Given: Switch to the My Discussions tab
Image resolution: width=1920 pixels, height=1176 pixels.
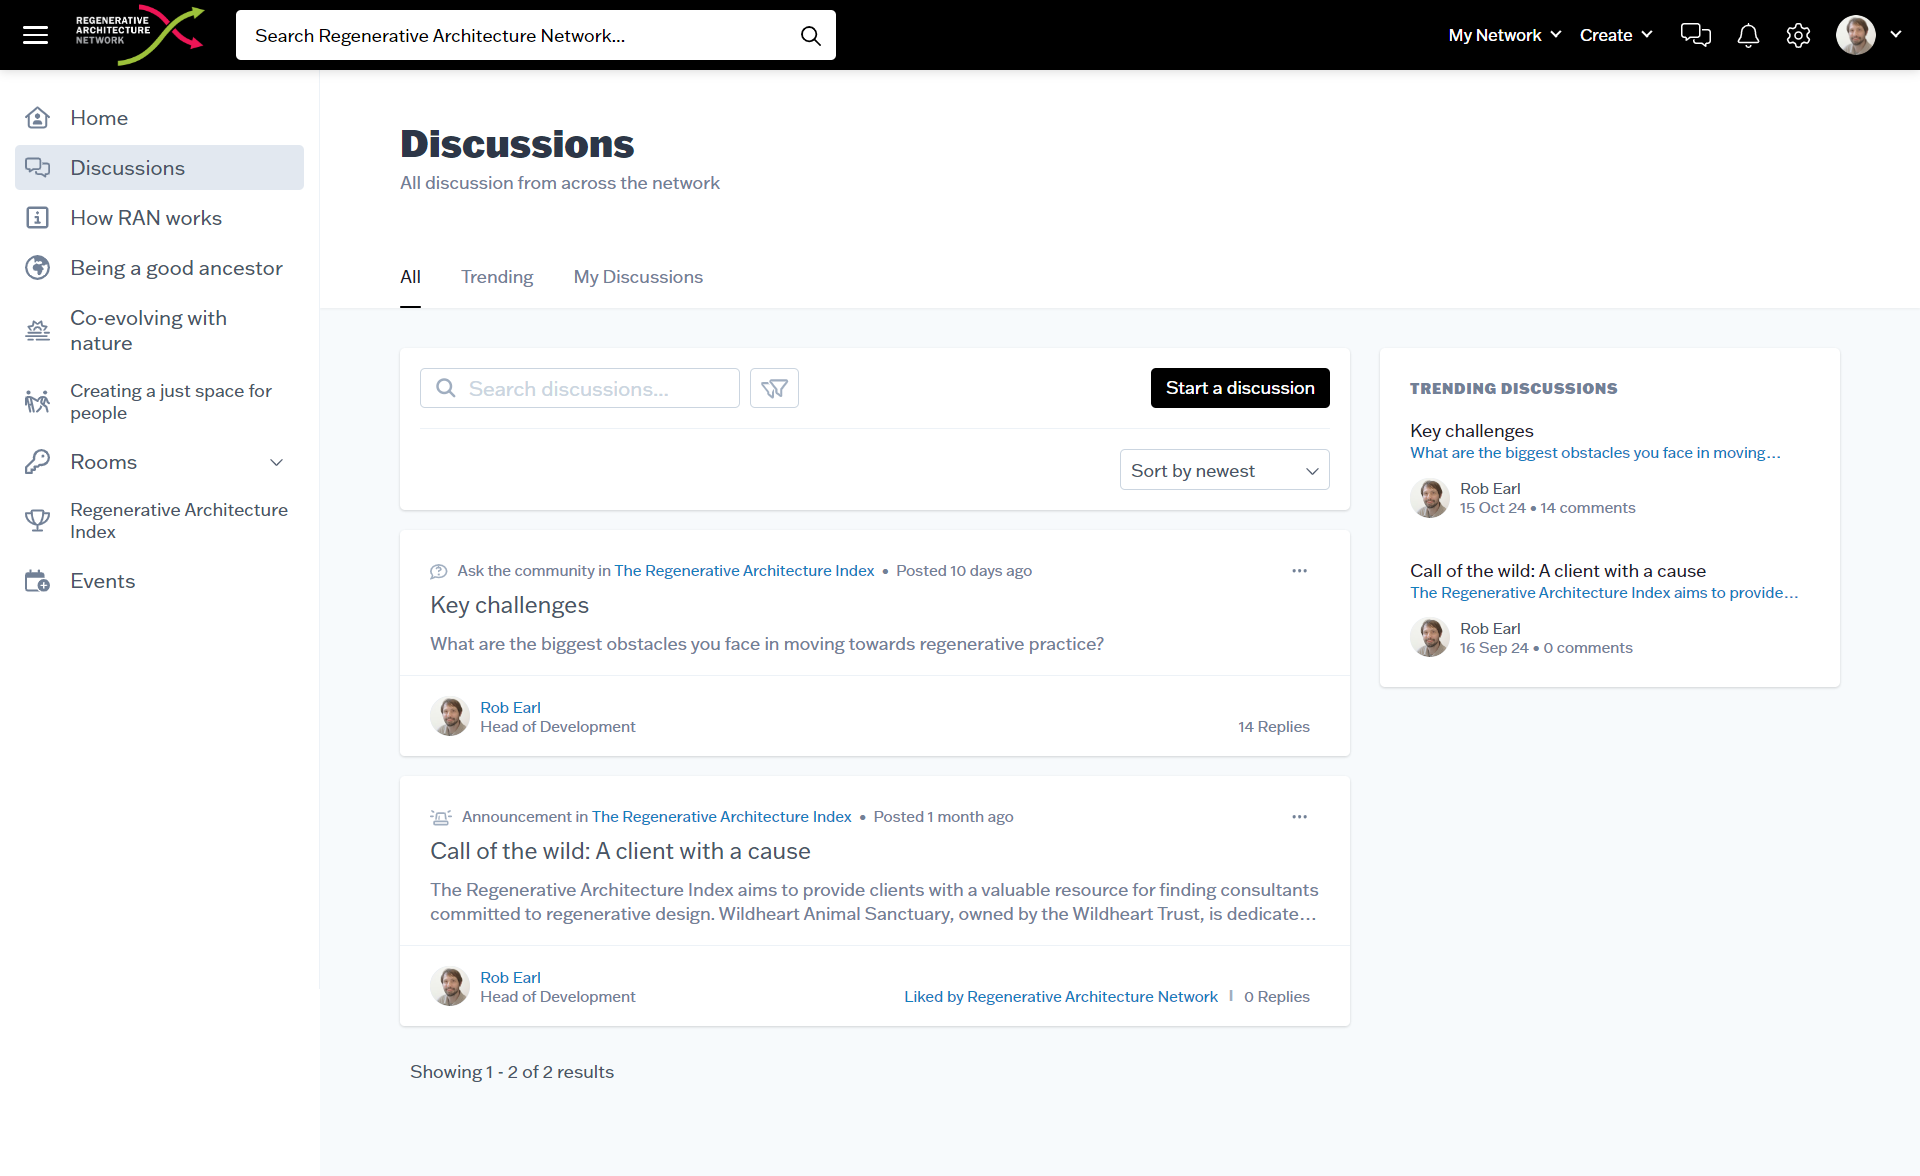Looking at the screenshot, I should (638, 277).
